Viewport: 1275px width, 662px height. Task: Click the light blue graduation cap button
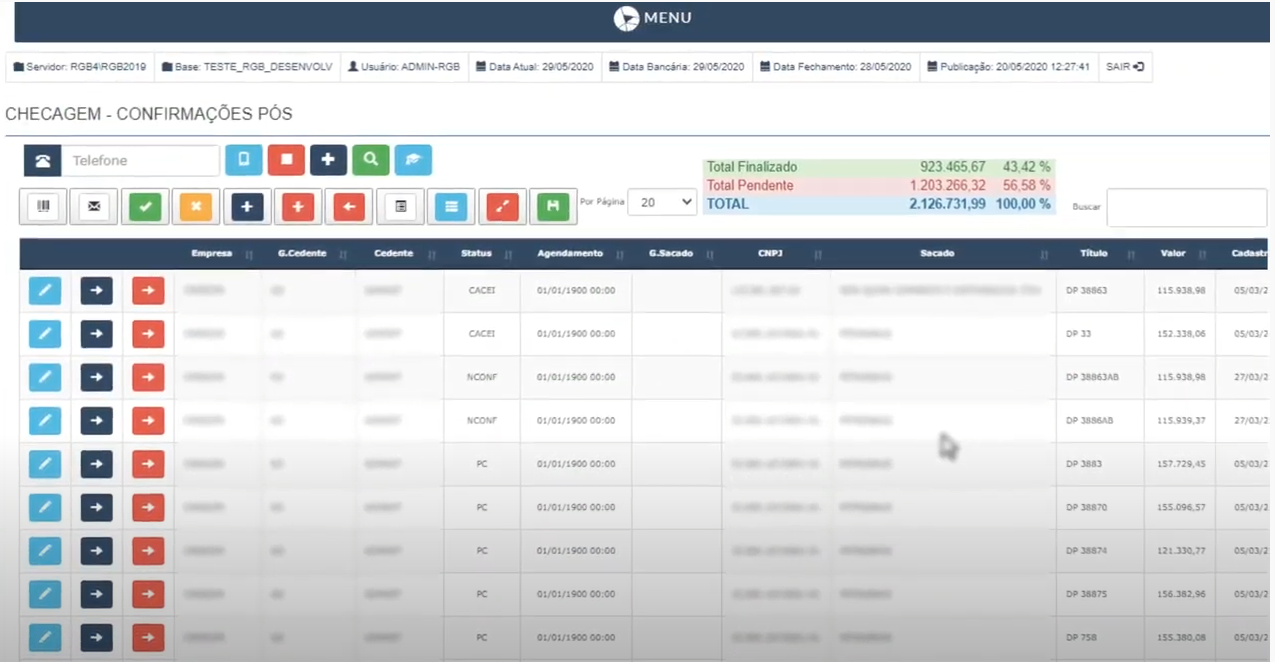pos(413,160)
